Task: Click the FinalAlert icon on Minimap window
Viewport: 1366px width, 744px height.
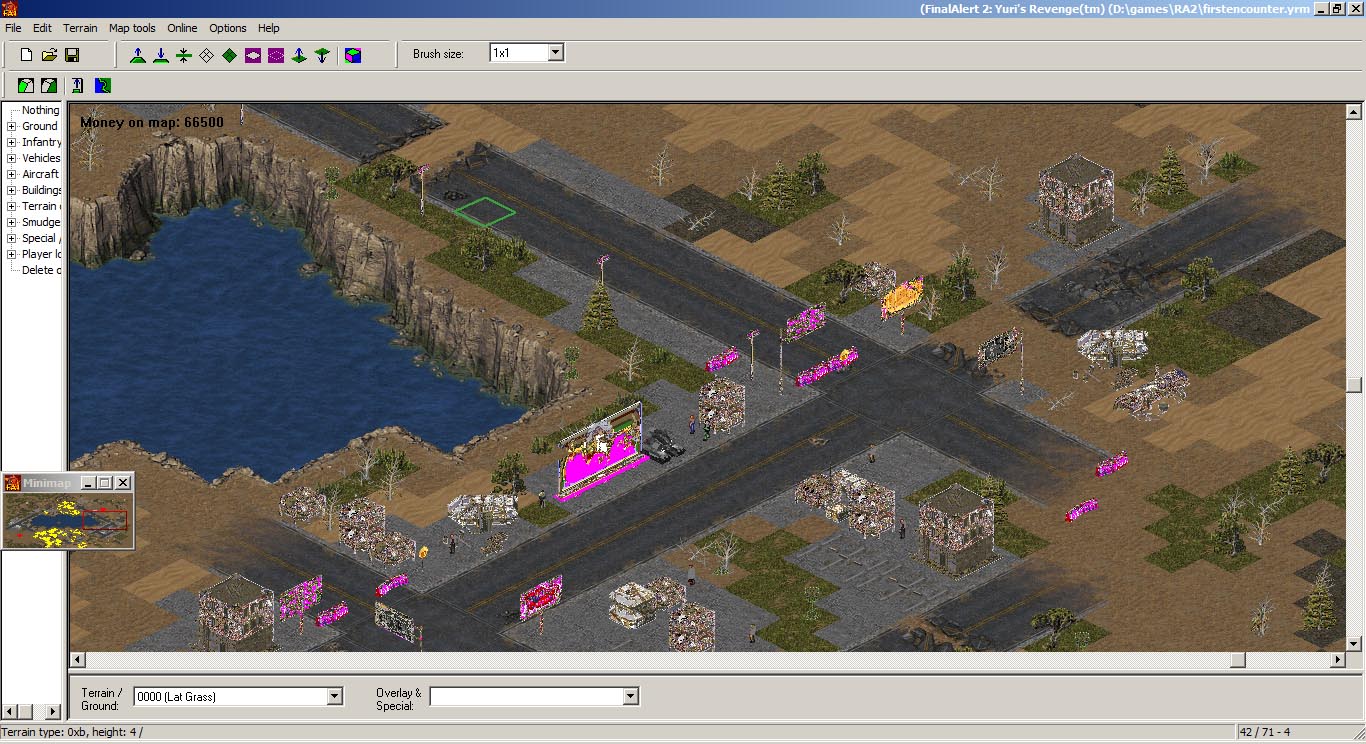Action: pos(13,483)
